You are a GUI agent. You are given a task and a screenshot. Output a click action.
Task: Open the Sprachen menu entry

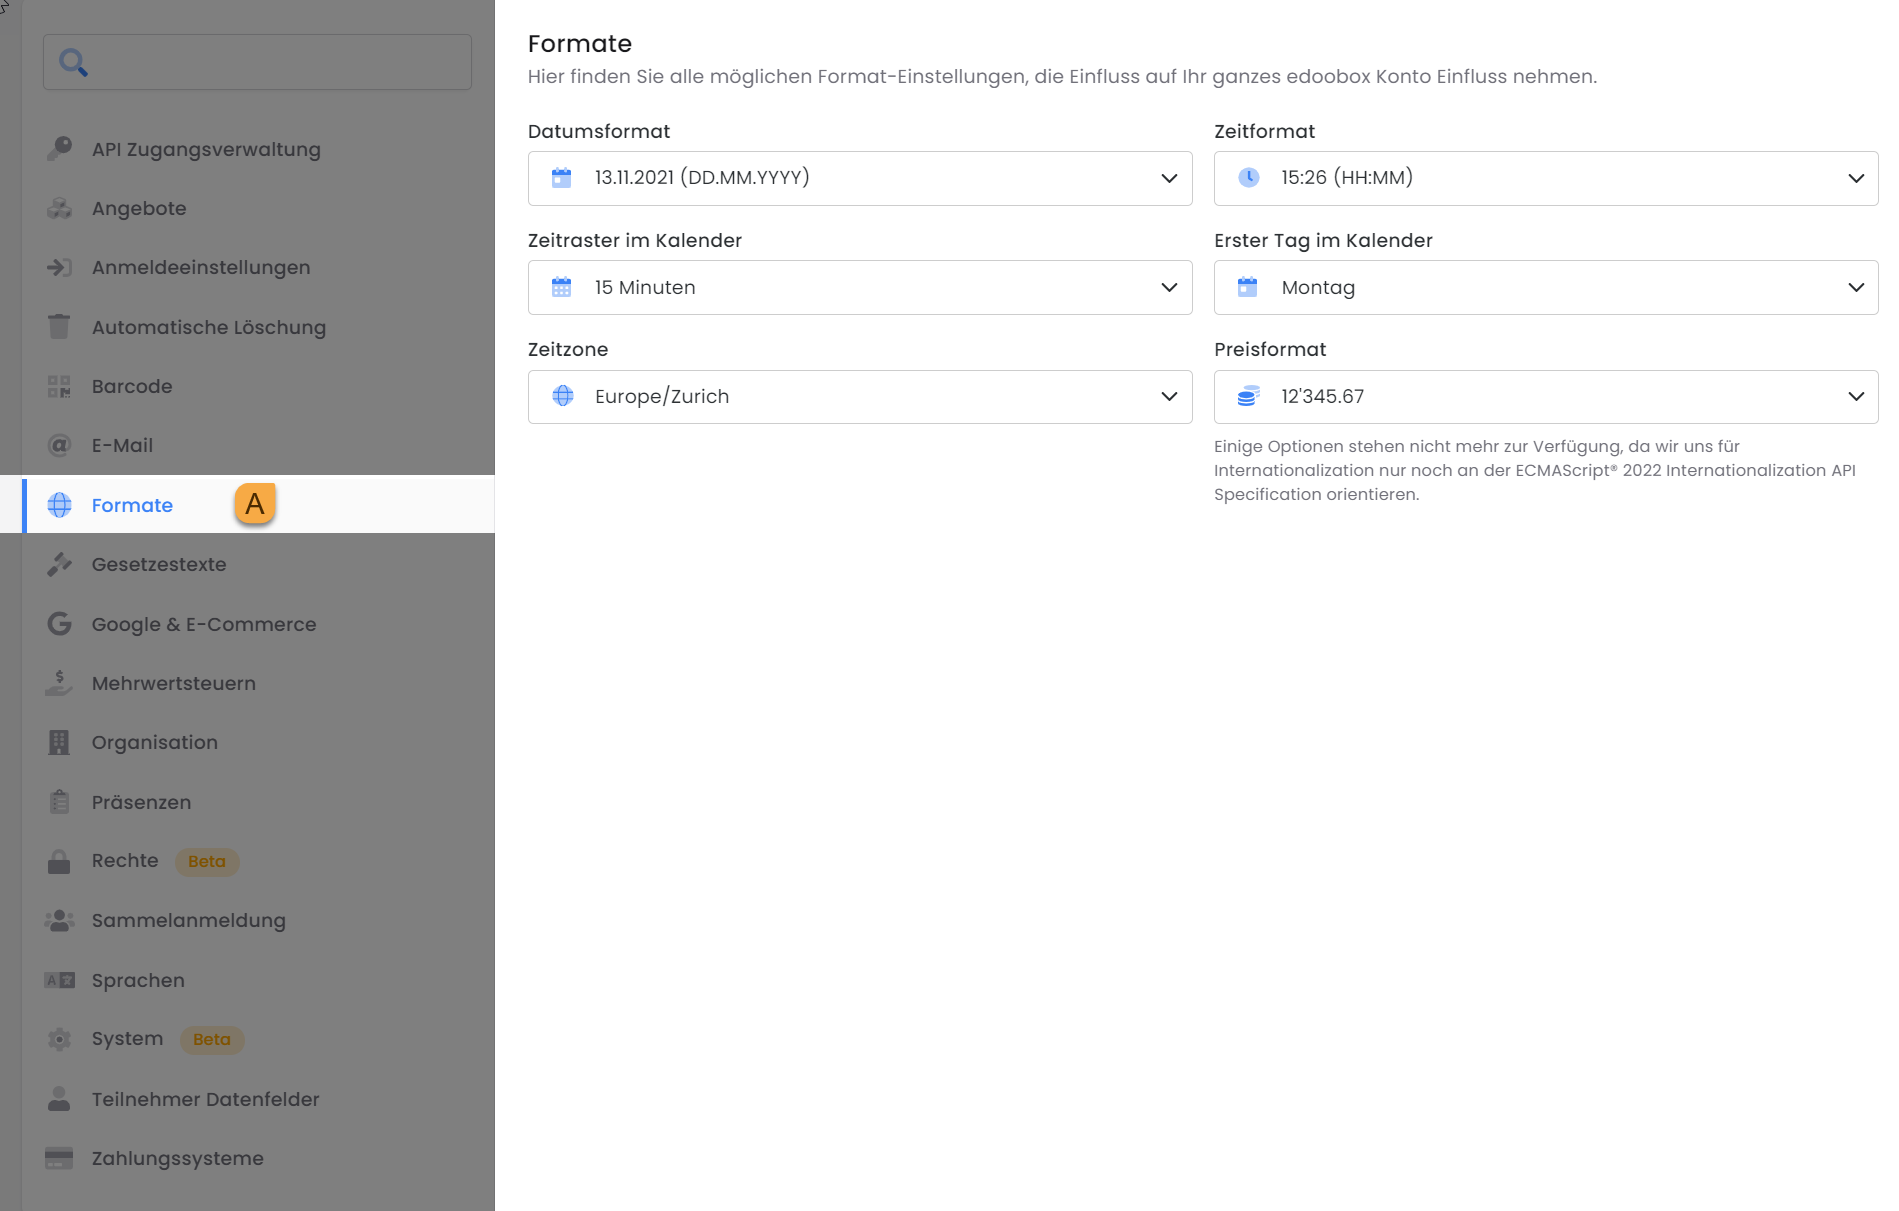pyautogui.click(x=138, y=980)
